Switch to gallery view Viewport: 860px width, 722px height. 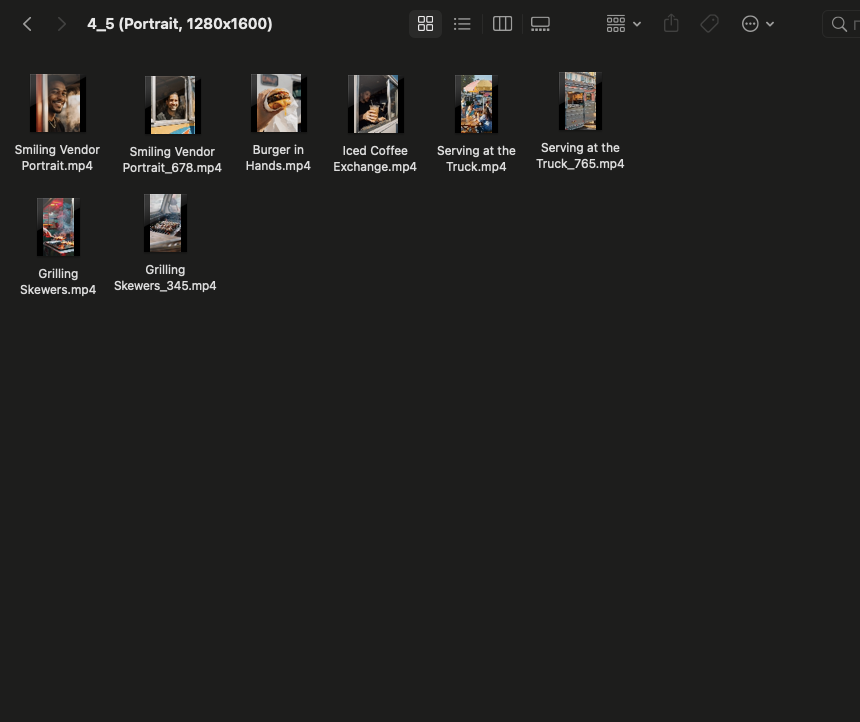[x=540, y=24]
